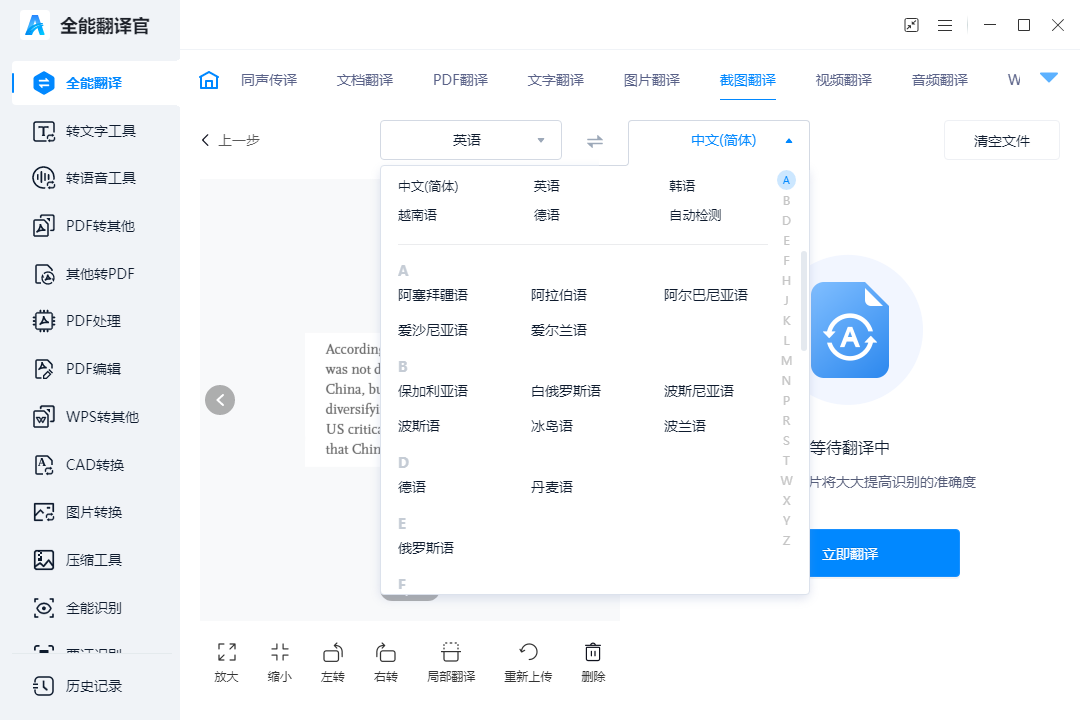Jump to letter M in index
The width and height of the screenshot is (1080, 720).
pyautogui.click(x=786, y=360)
